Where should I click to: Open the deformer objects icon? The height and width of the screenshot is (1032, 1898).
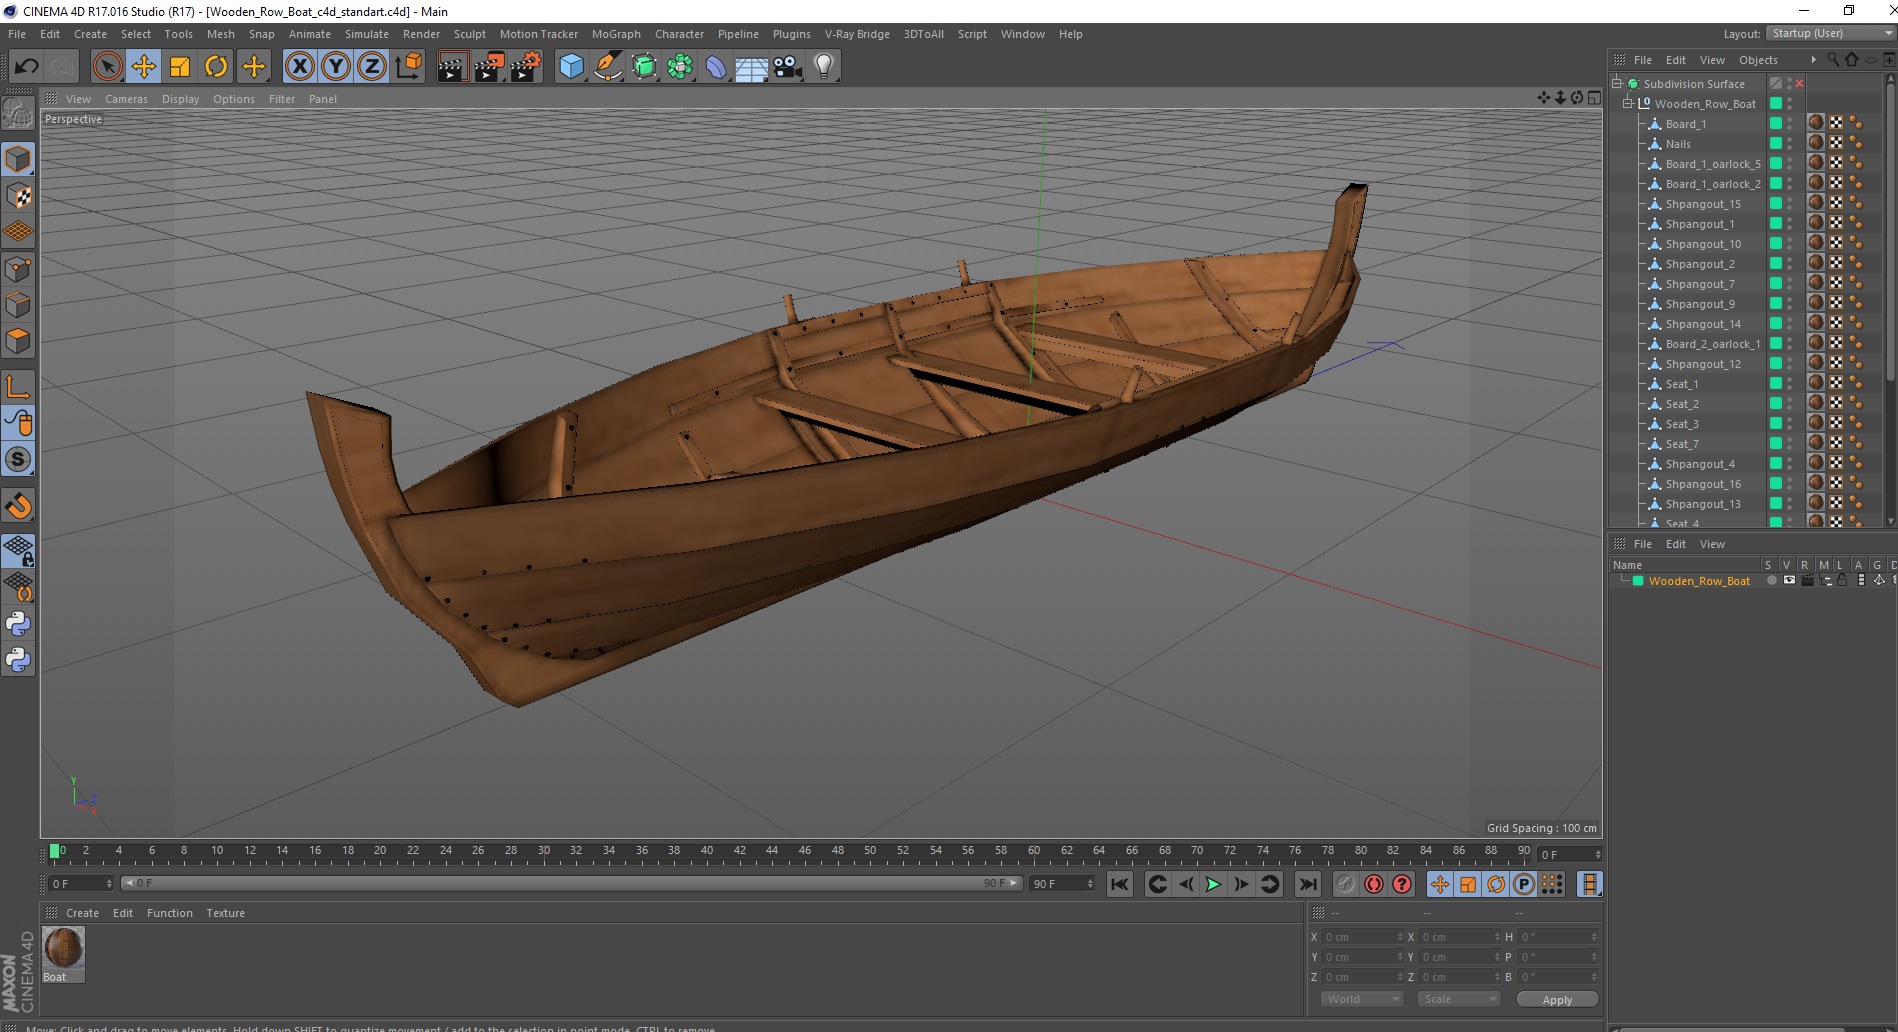[x=716, y=67]
